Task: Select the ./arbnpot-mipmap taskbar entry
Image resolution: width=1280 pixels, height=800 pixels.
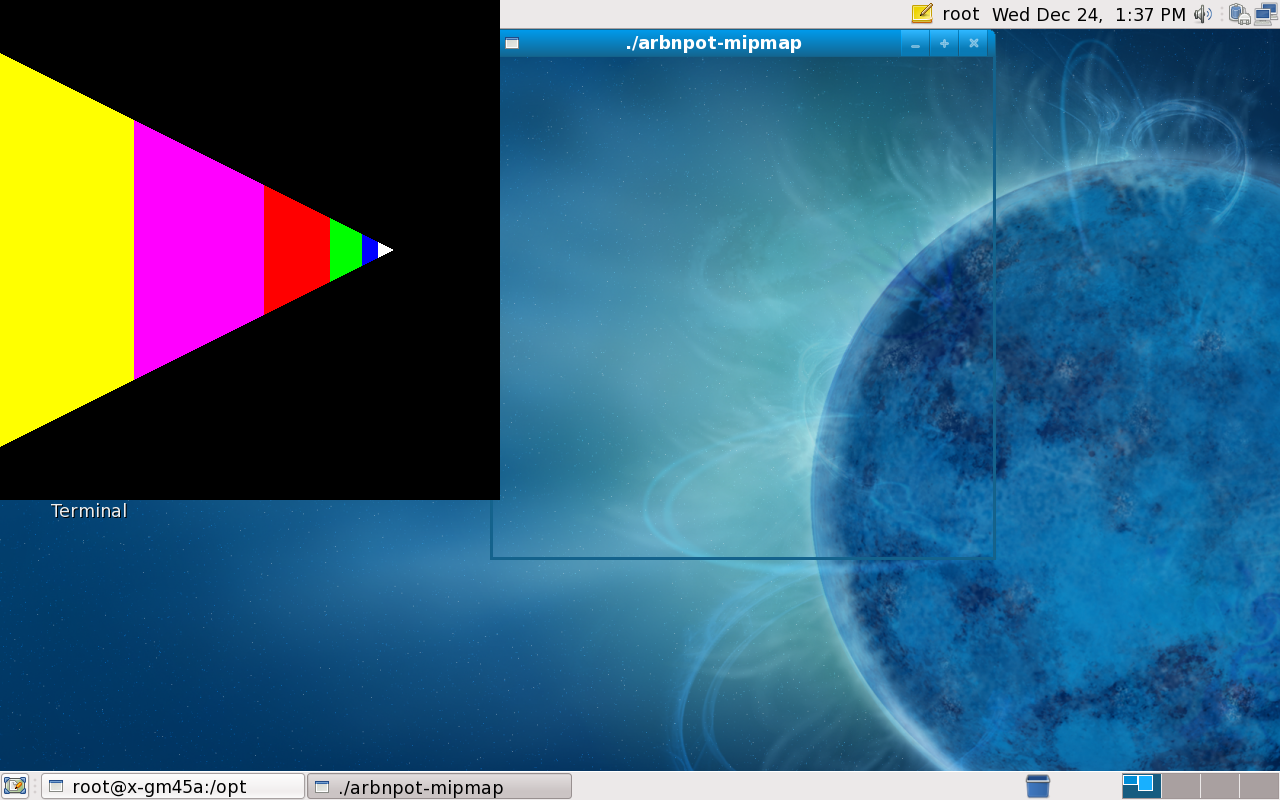Action: 439,786
